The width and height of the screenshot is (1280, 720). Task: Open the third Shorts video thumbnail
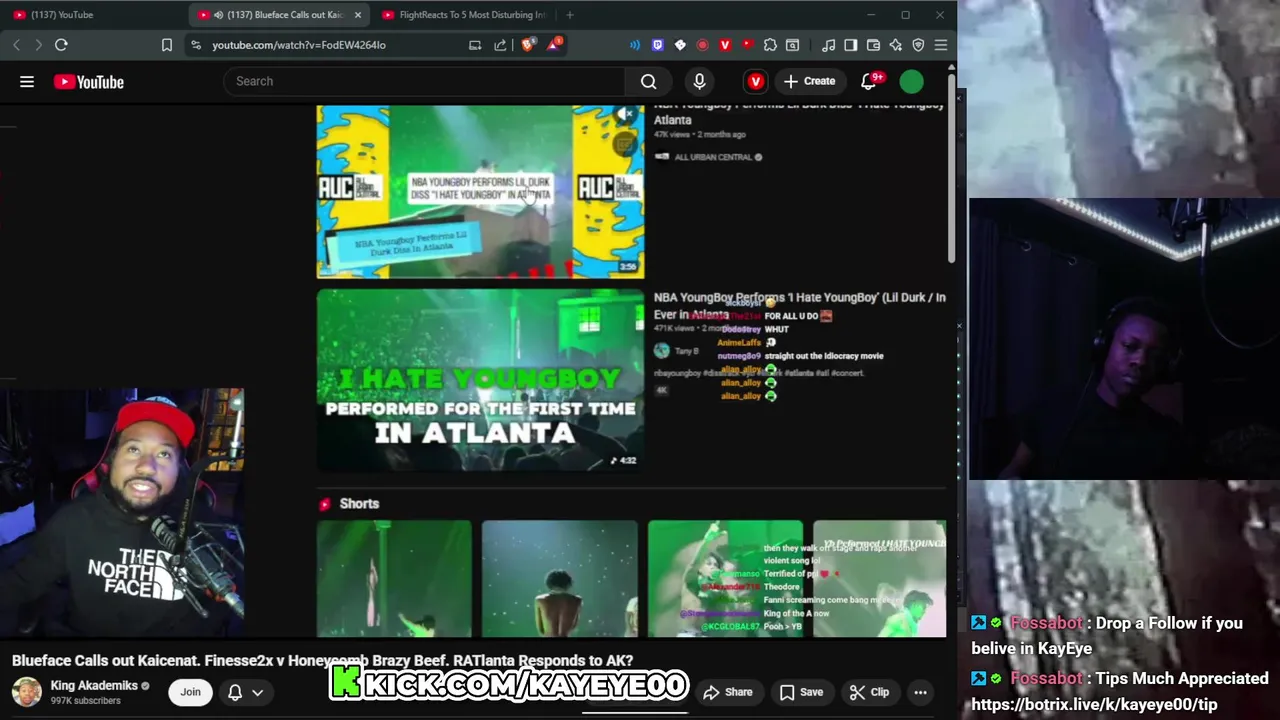coord(725,578)
